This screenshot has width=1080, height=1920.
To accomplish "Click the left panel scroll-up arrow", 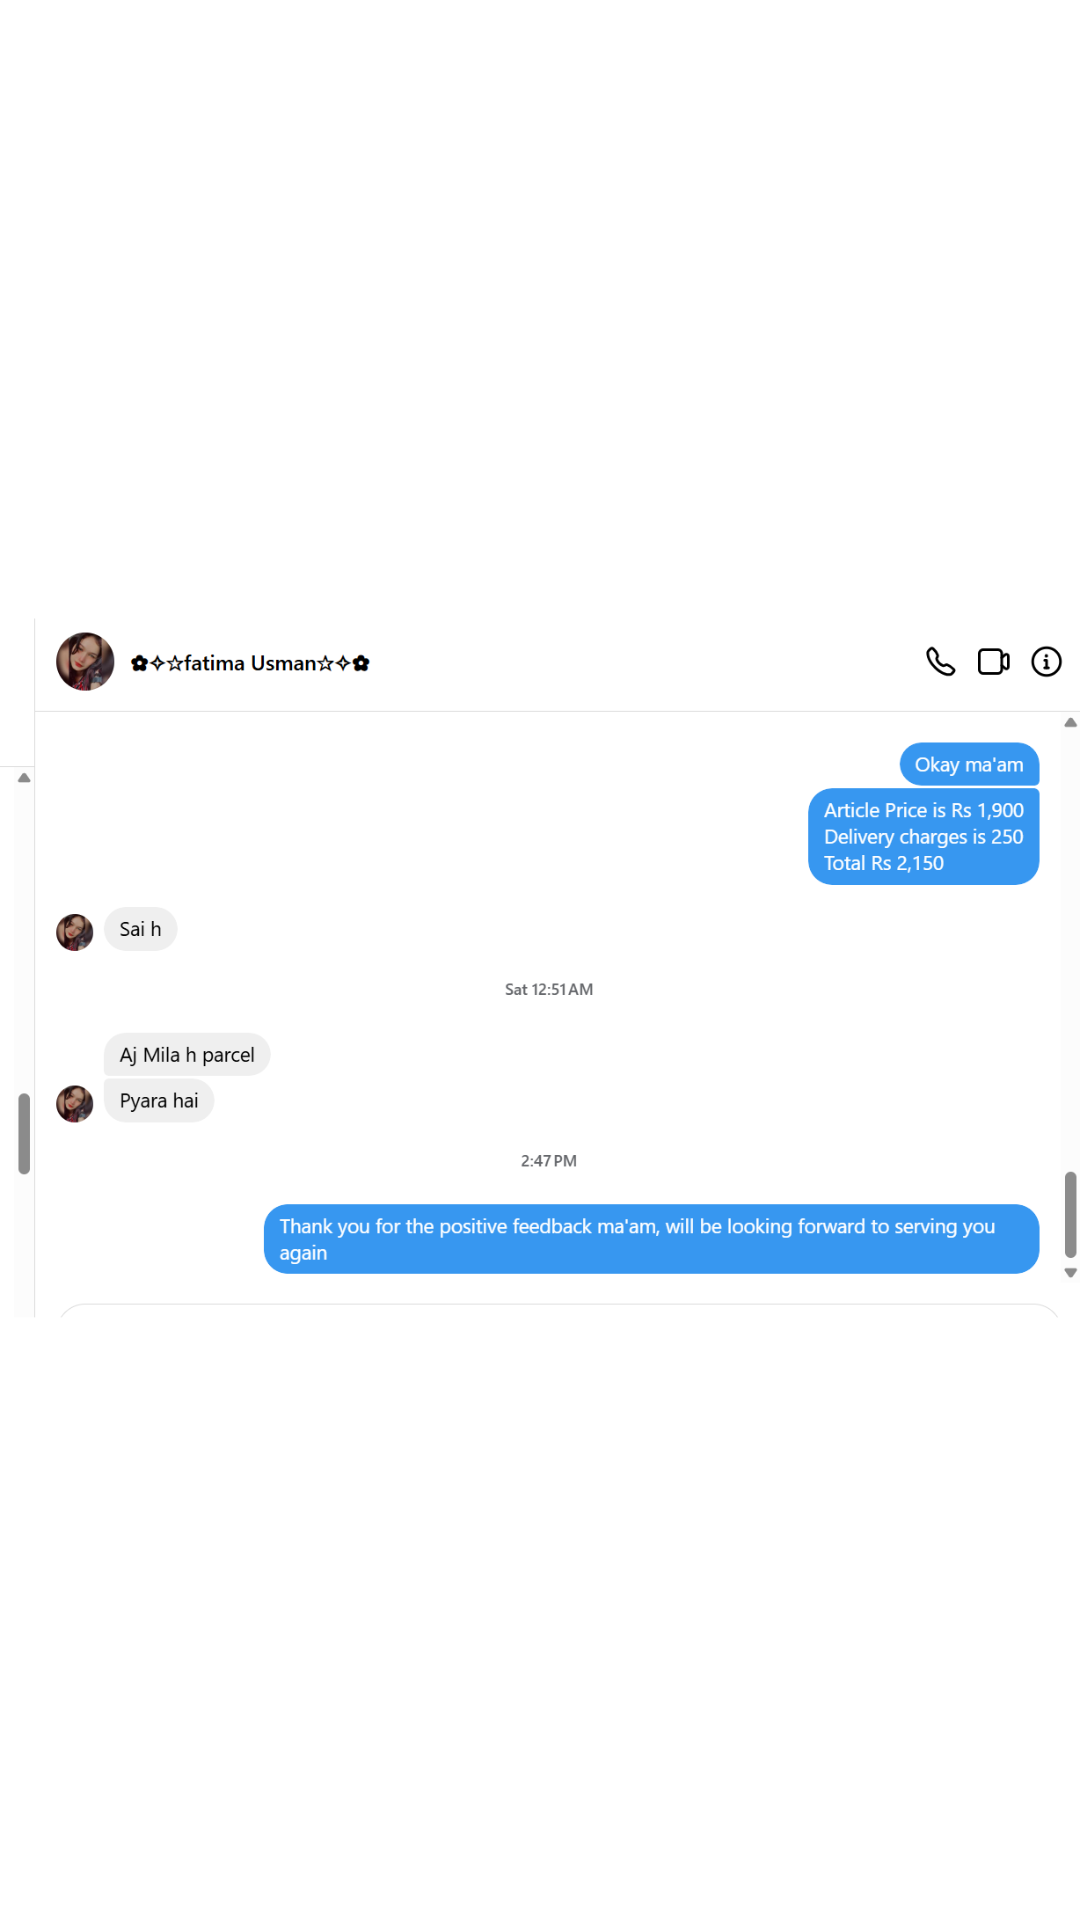I will (x=24, y=777).
